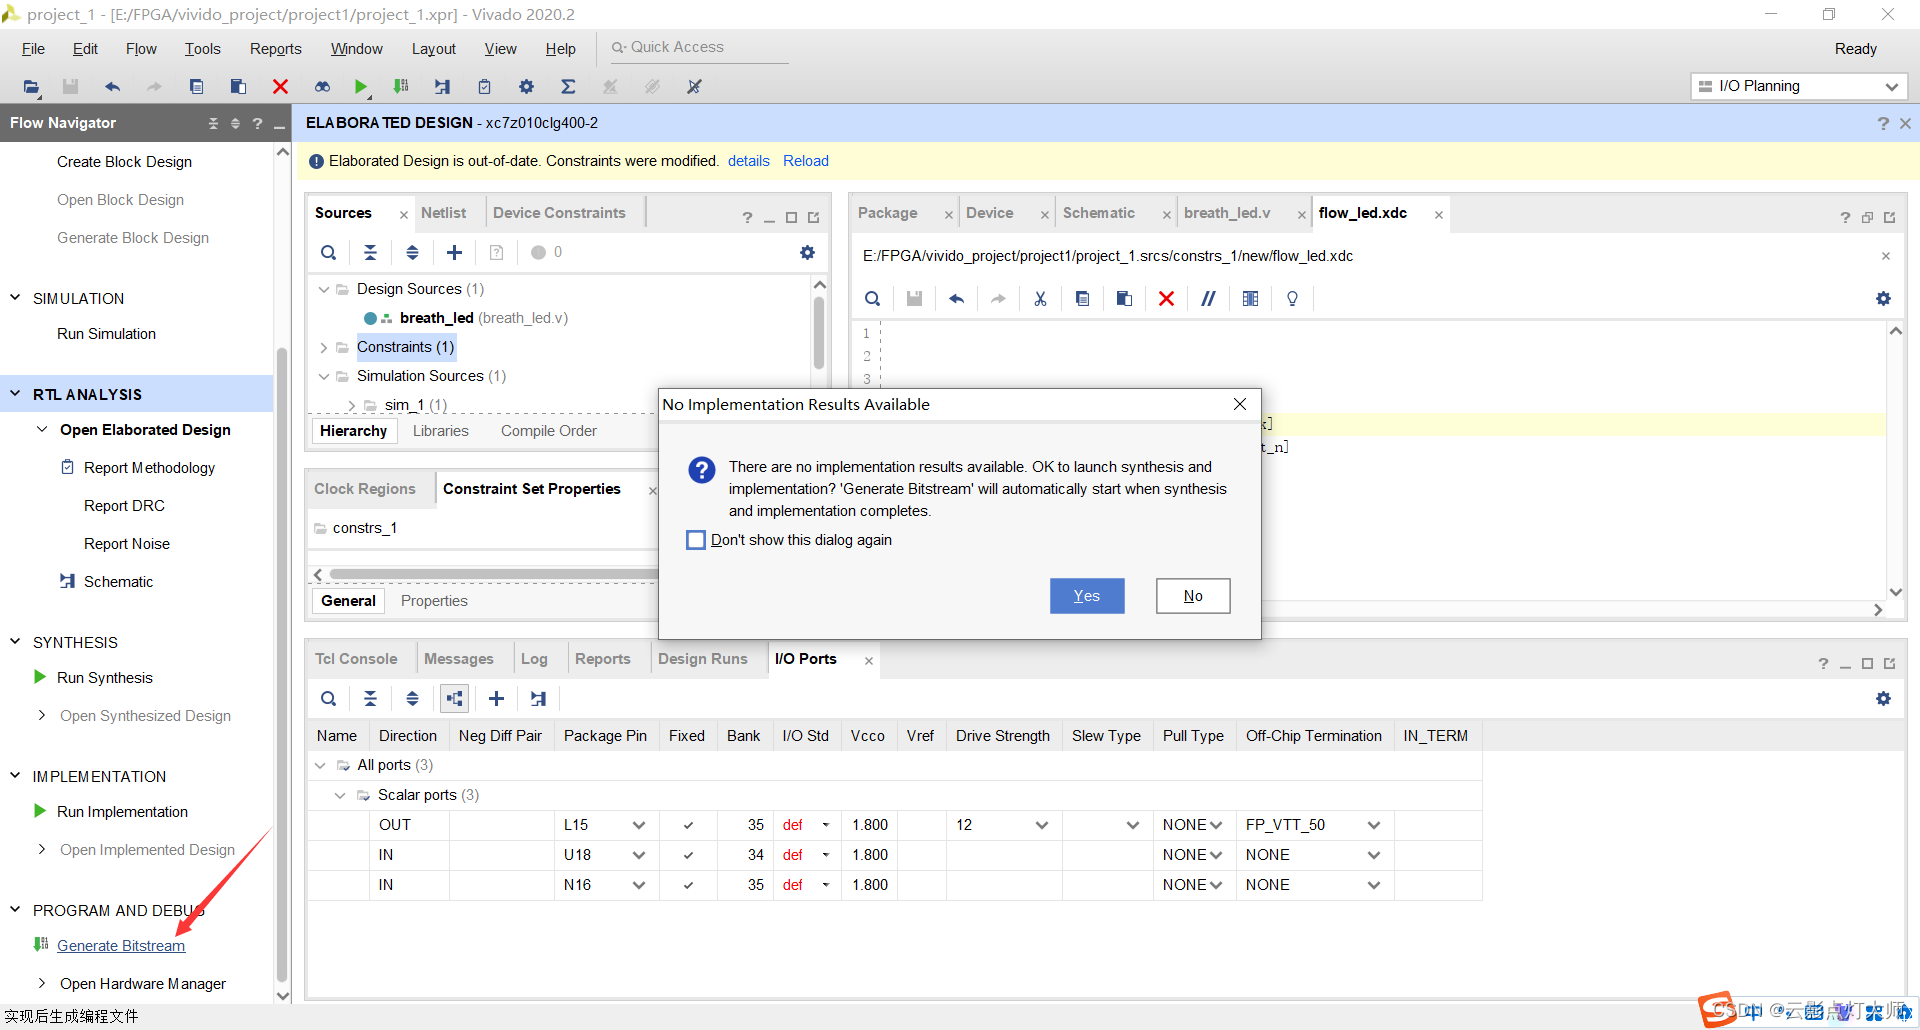Close the No Implementation Results dialog
The height and width of the screenshot is (1030, 1920).
[x=1240, y=404]
